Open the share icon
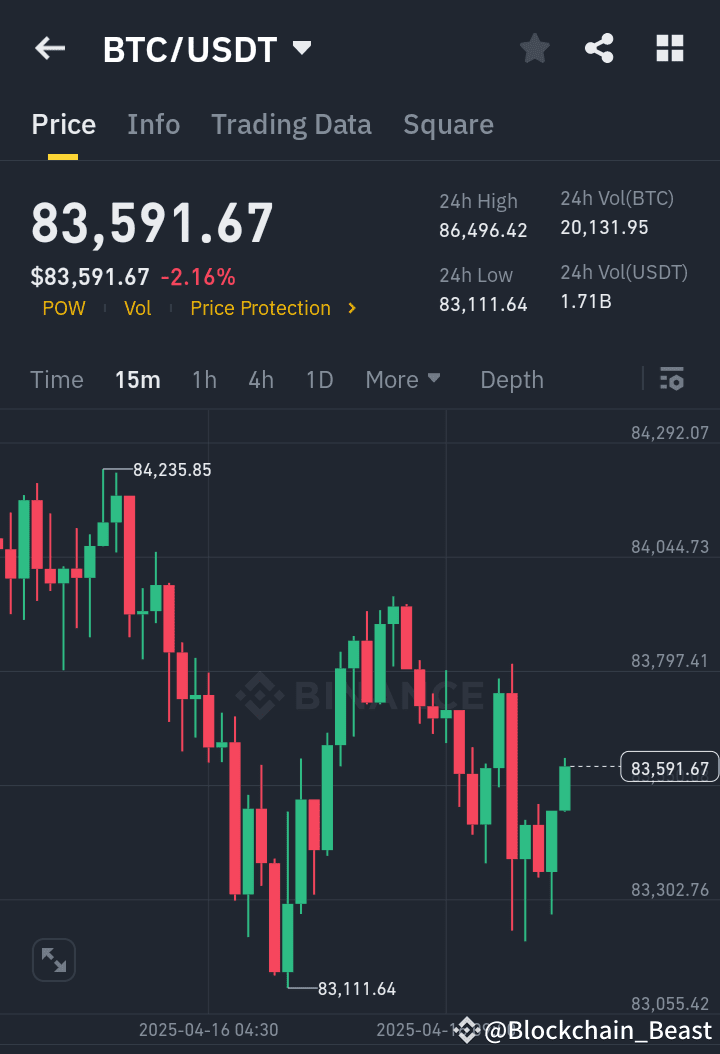Viewport: 720px width, 1054px height. [x=599, y=48]
